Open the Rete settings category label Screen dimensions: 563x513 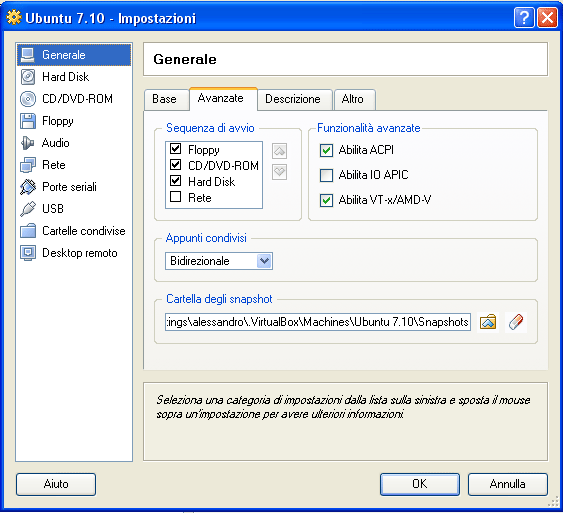click(x=54, y=165)
